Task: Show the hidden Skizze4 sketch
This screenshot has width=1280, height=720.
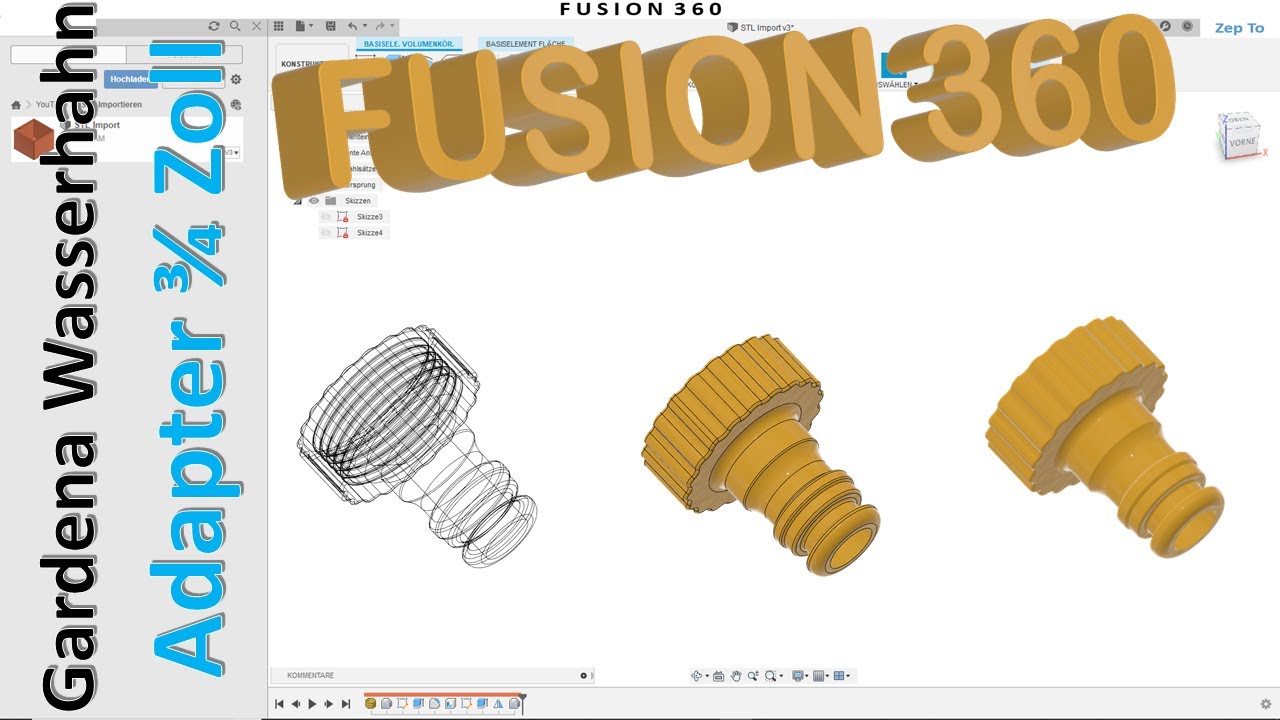Action: tap(326, 233)
